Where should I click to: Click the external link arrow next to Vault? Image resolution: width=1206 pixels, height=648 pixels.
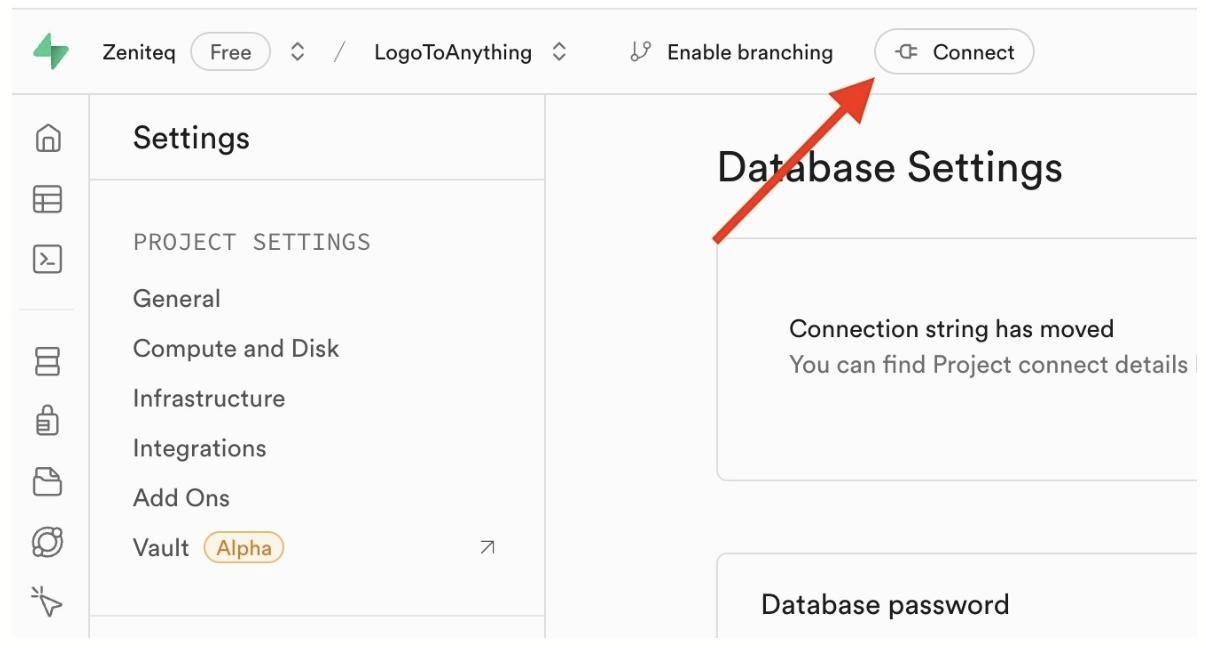487,547
